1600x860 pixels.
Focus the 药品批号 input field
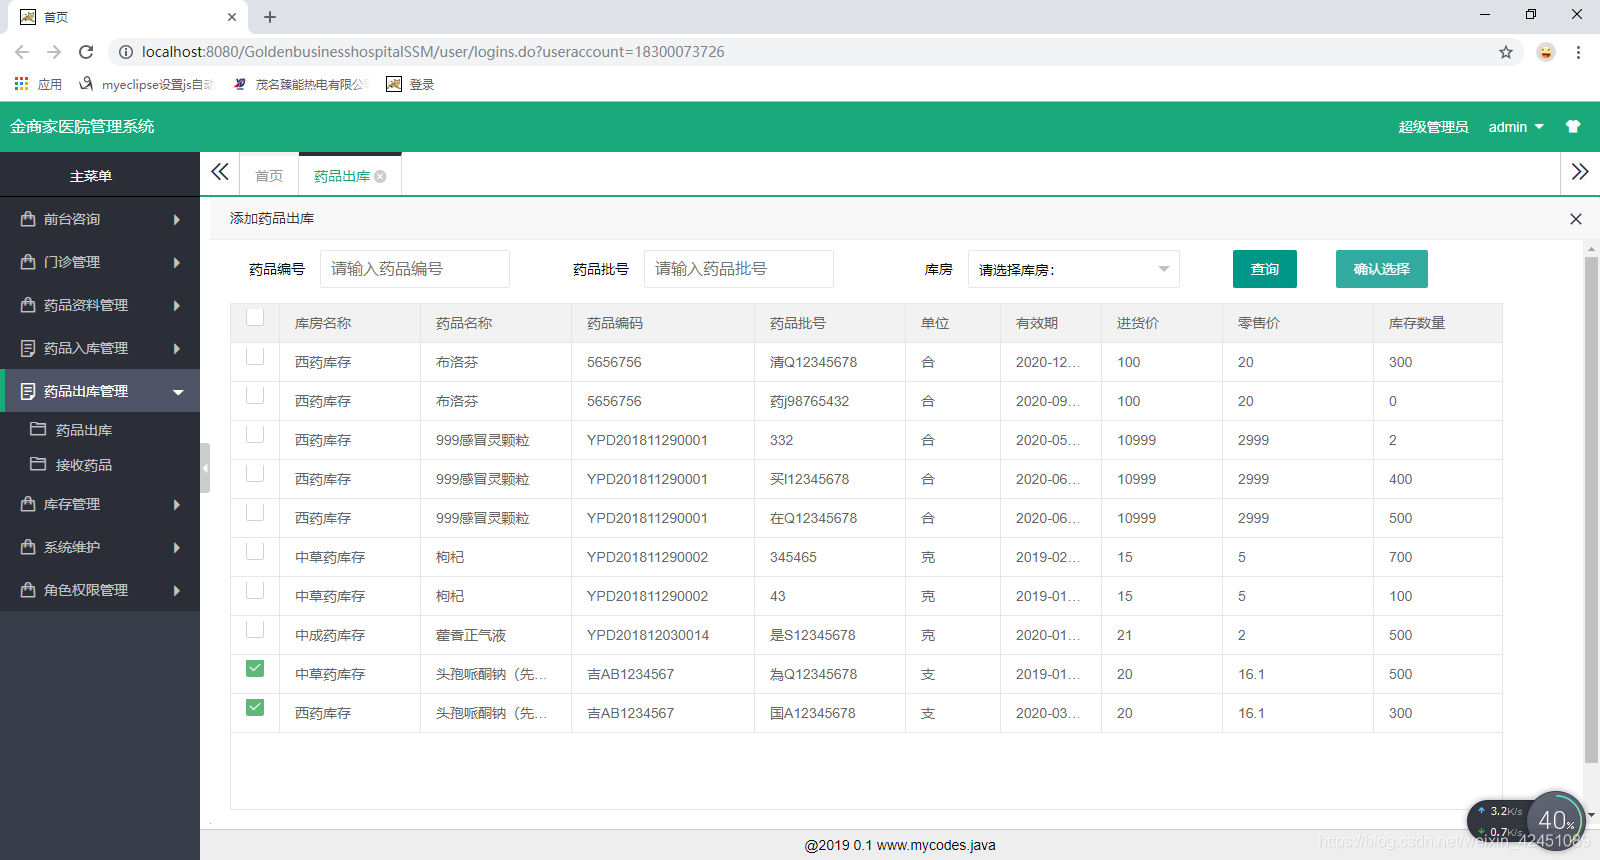click(x=739, y=269)
